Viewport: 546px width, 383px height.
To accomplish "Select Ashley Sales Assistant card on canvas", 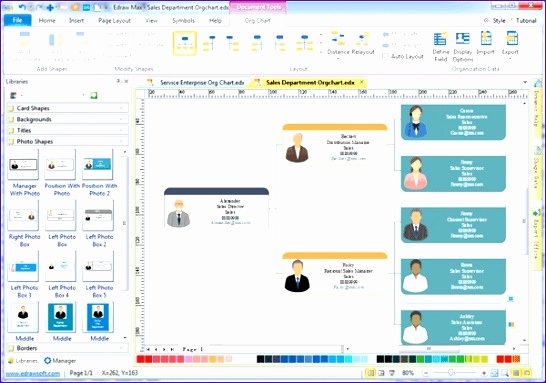I will [x=453, y=327].
